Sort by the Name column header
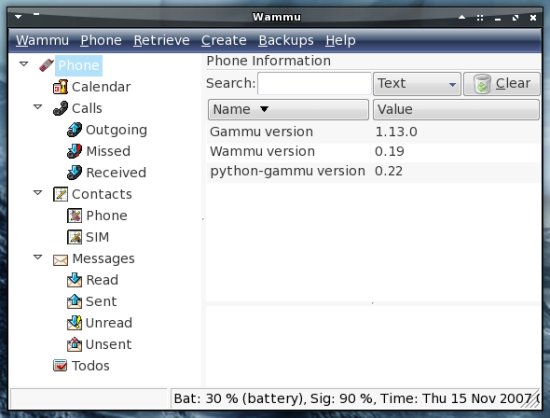The height and width of the screenshot is (418, 550). [288, 109]
